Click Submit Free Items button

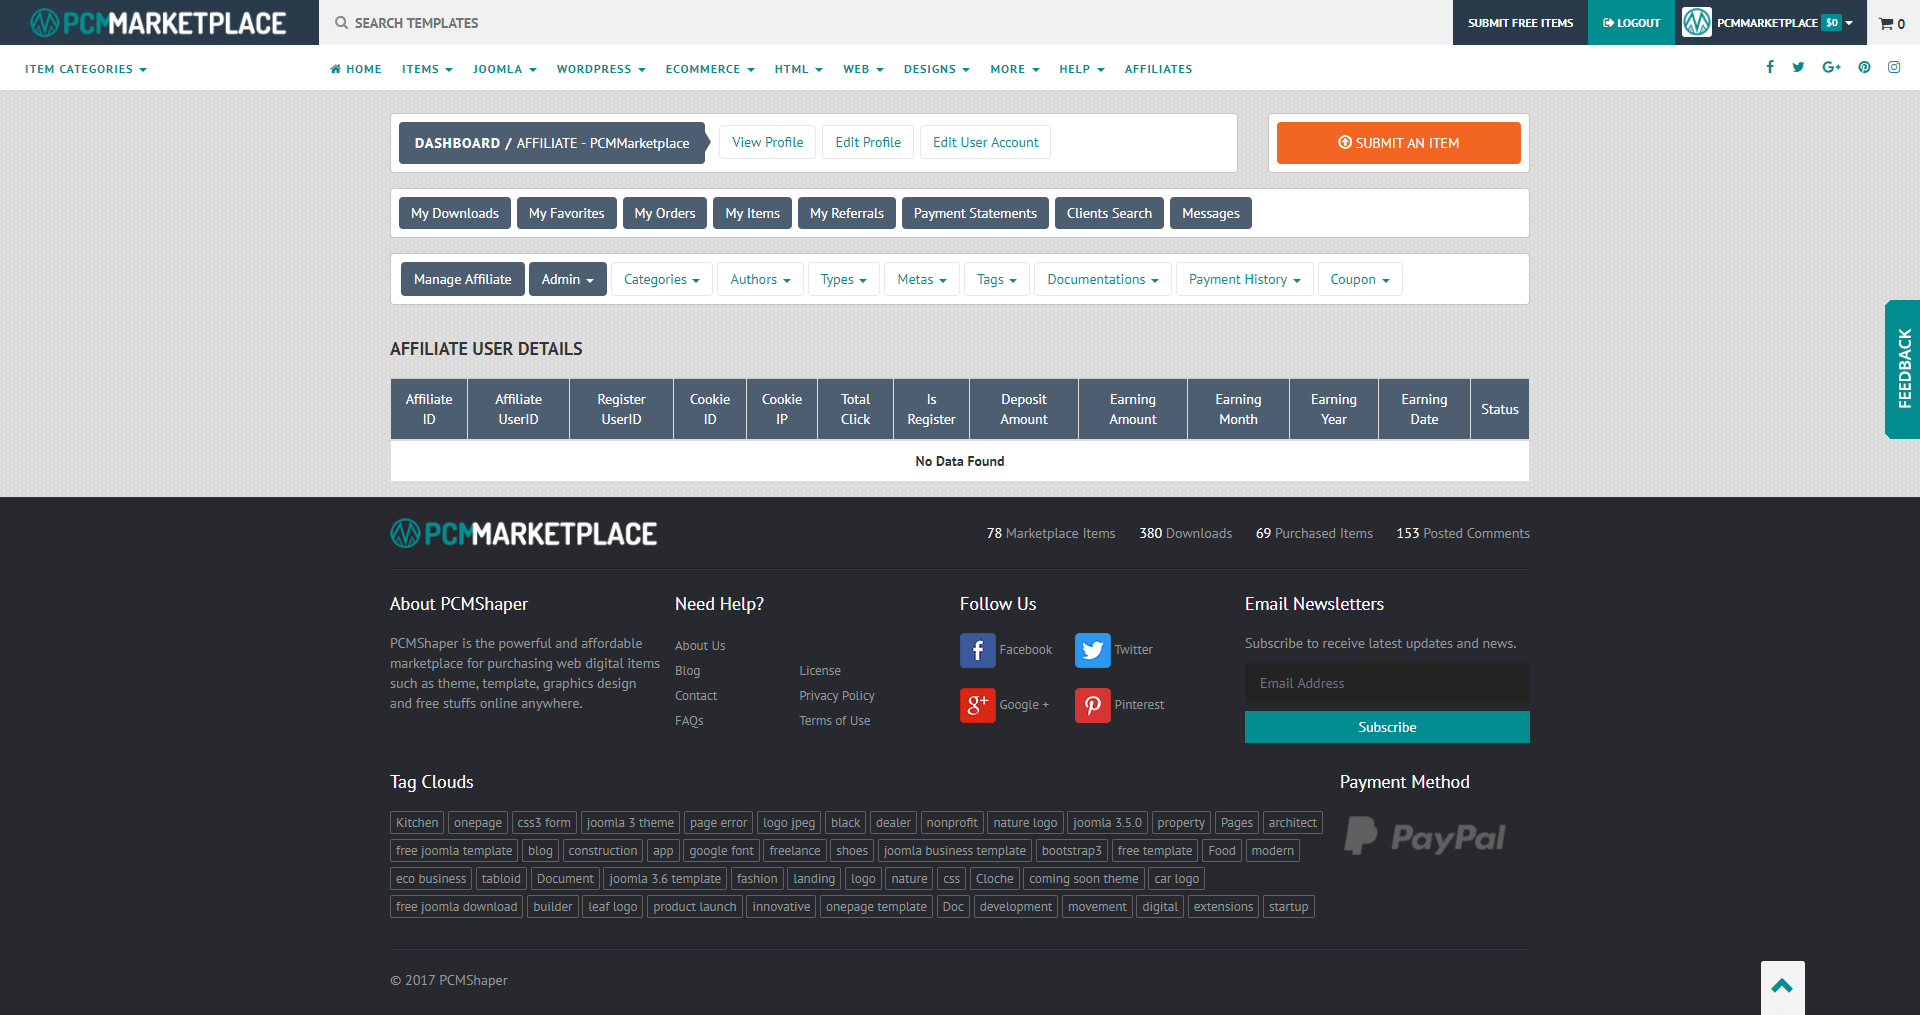(1520, 22)
